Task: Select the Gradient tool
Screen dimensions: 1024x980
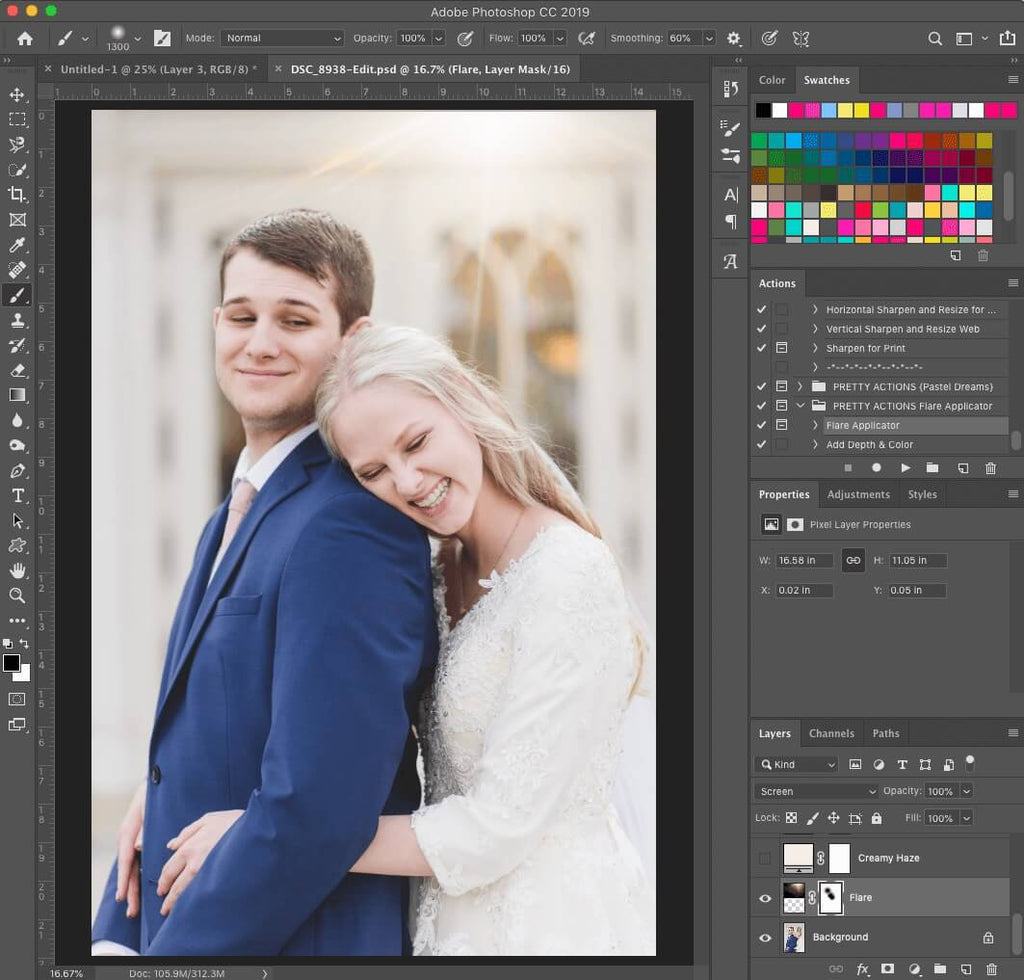Action: [x=15, y=395]
